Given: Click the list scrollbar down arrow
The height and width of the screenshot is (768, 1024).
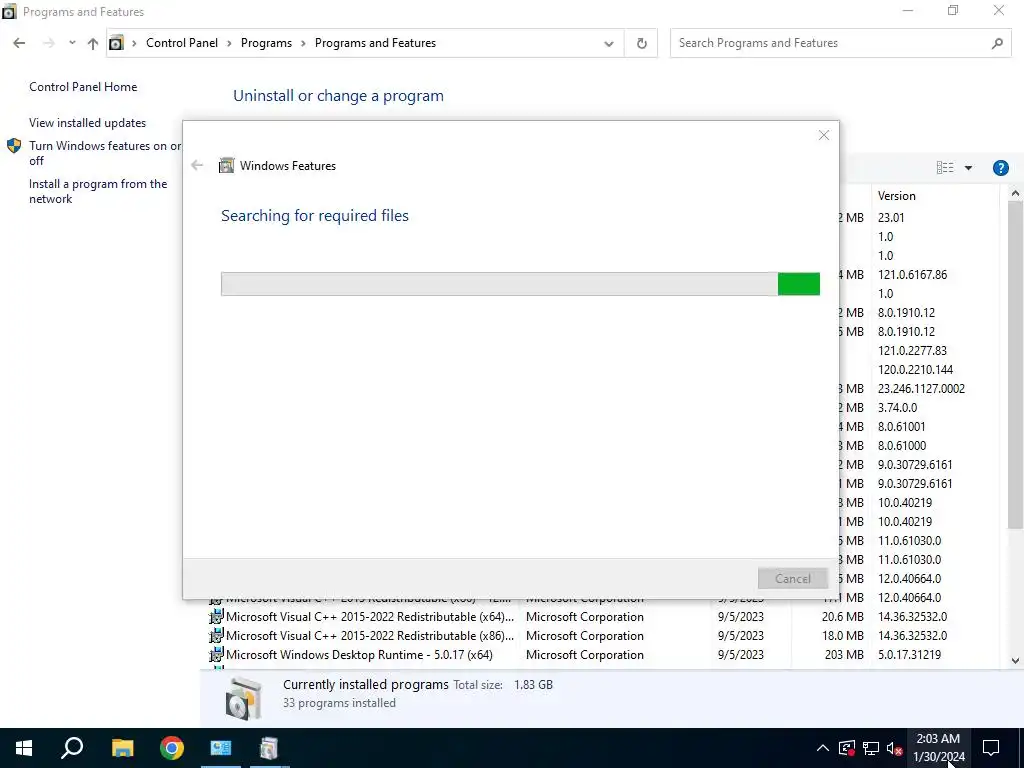Looking at the screenshot, I should 1015,661.
